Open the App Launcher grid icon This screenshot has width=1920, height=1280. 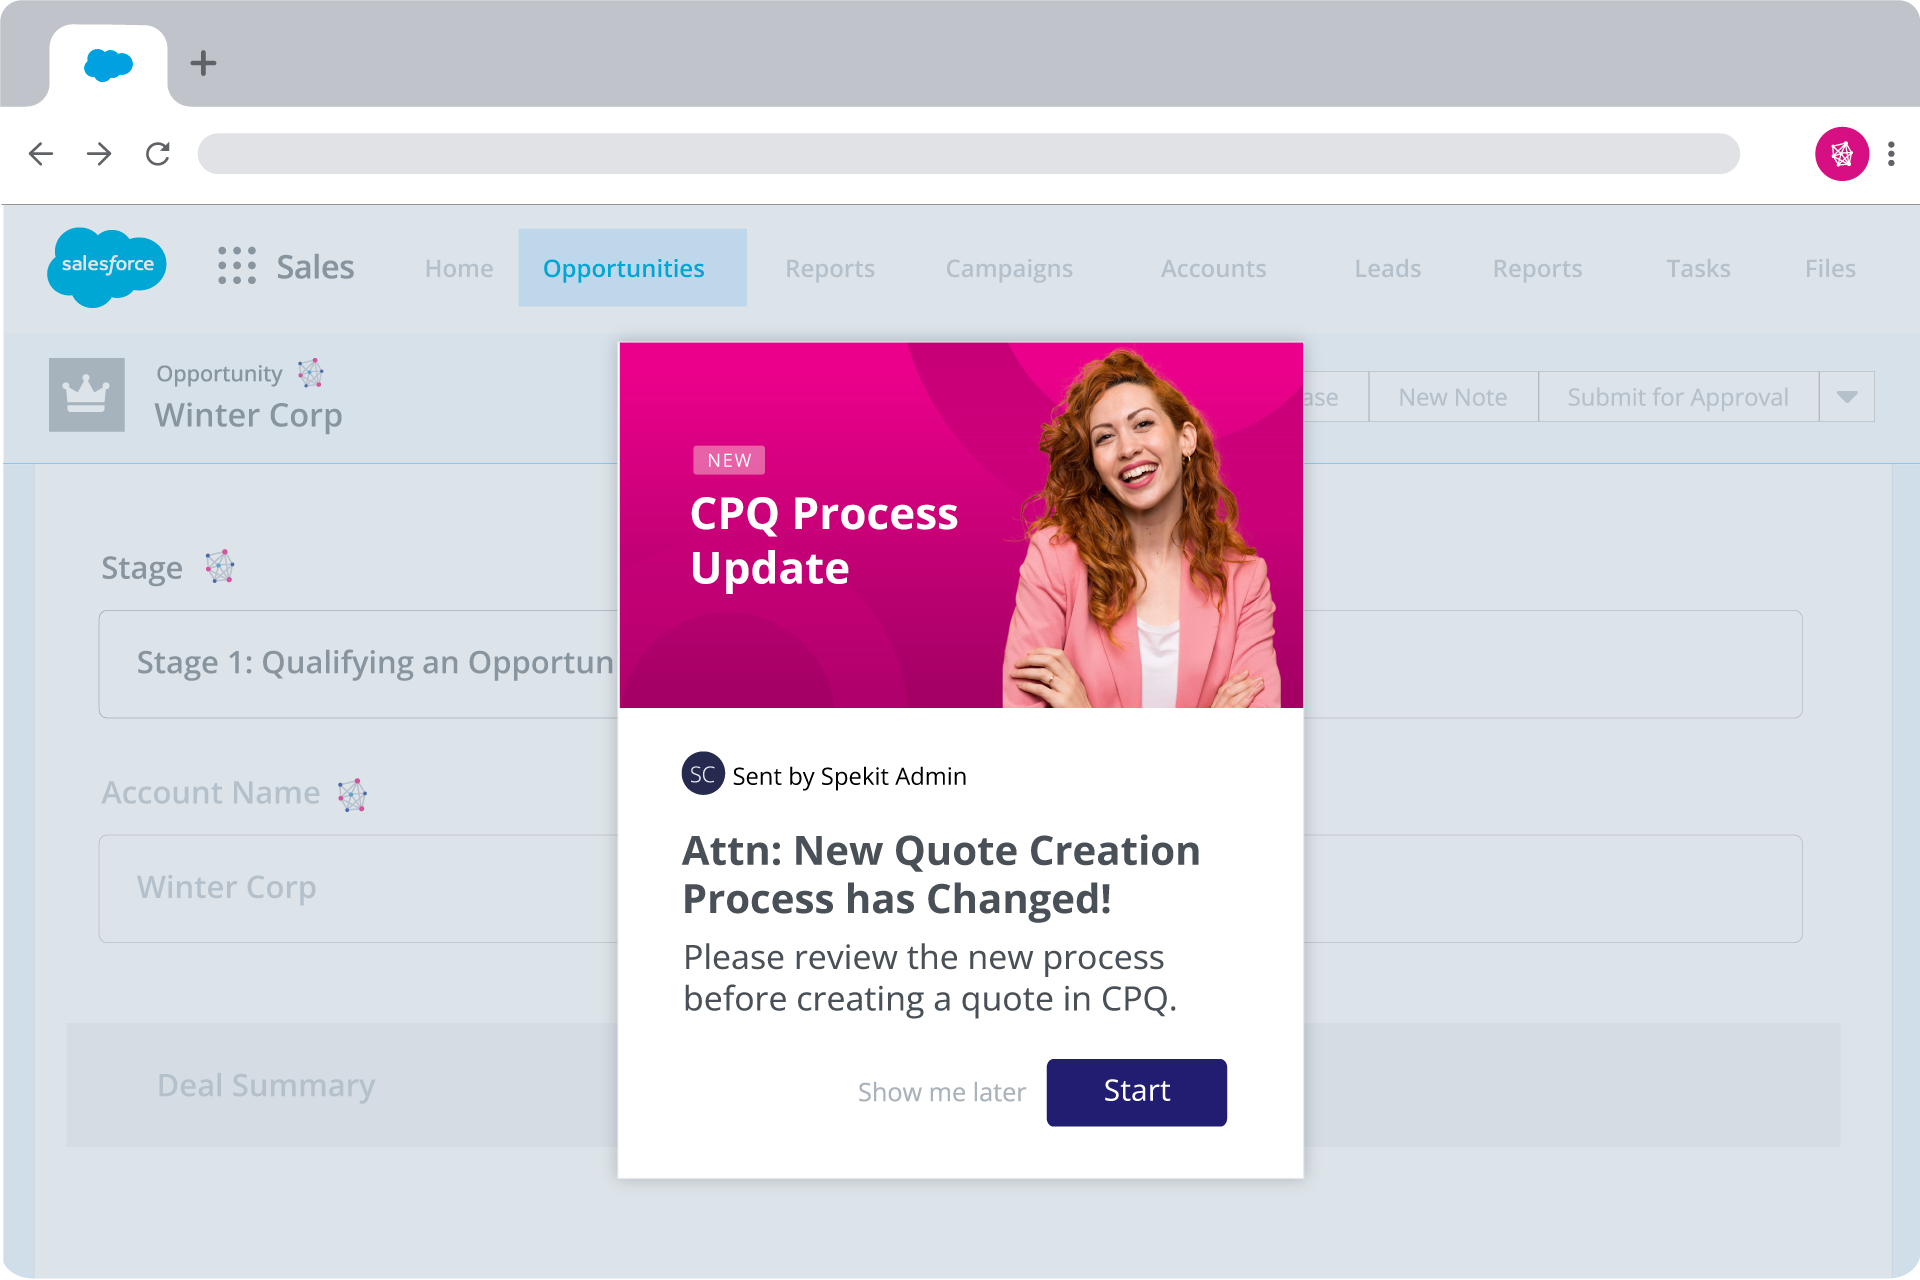[x=236, y=267]
